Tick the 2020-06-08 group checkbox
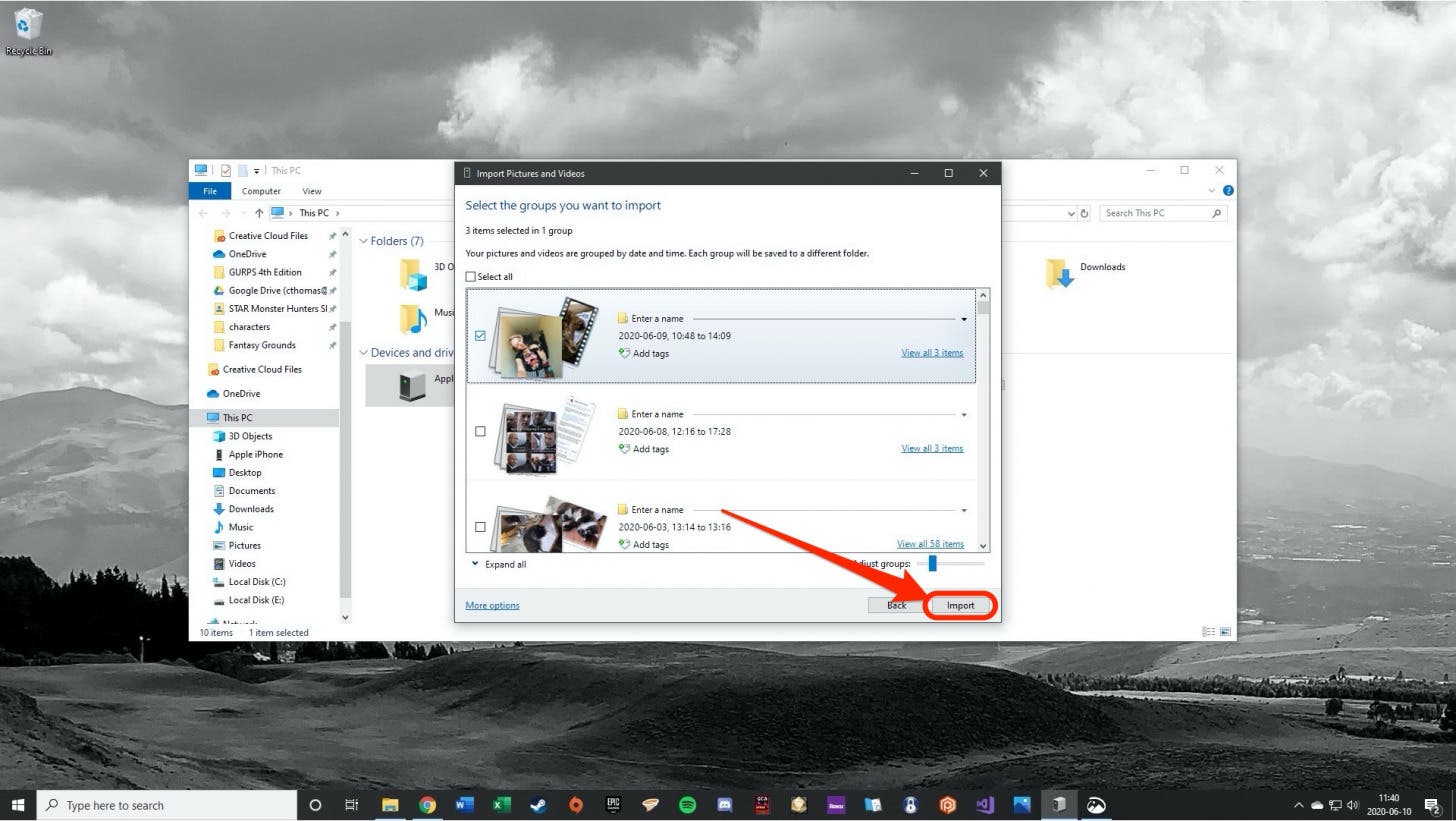 click(480, 432)
